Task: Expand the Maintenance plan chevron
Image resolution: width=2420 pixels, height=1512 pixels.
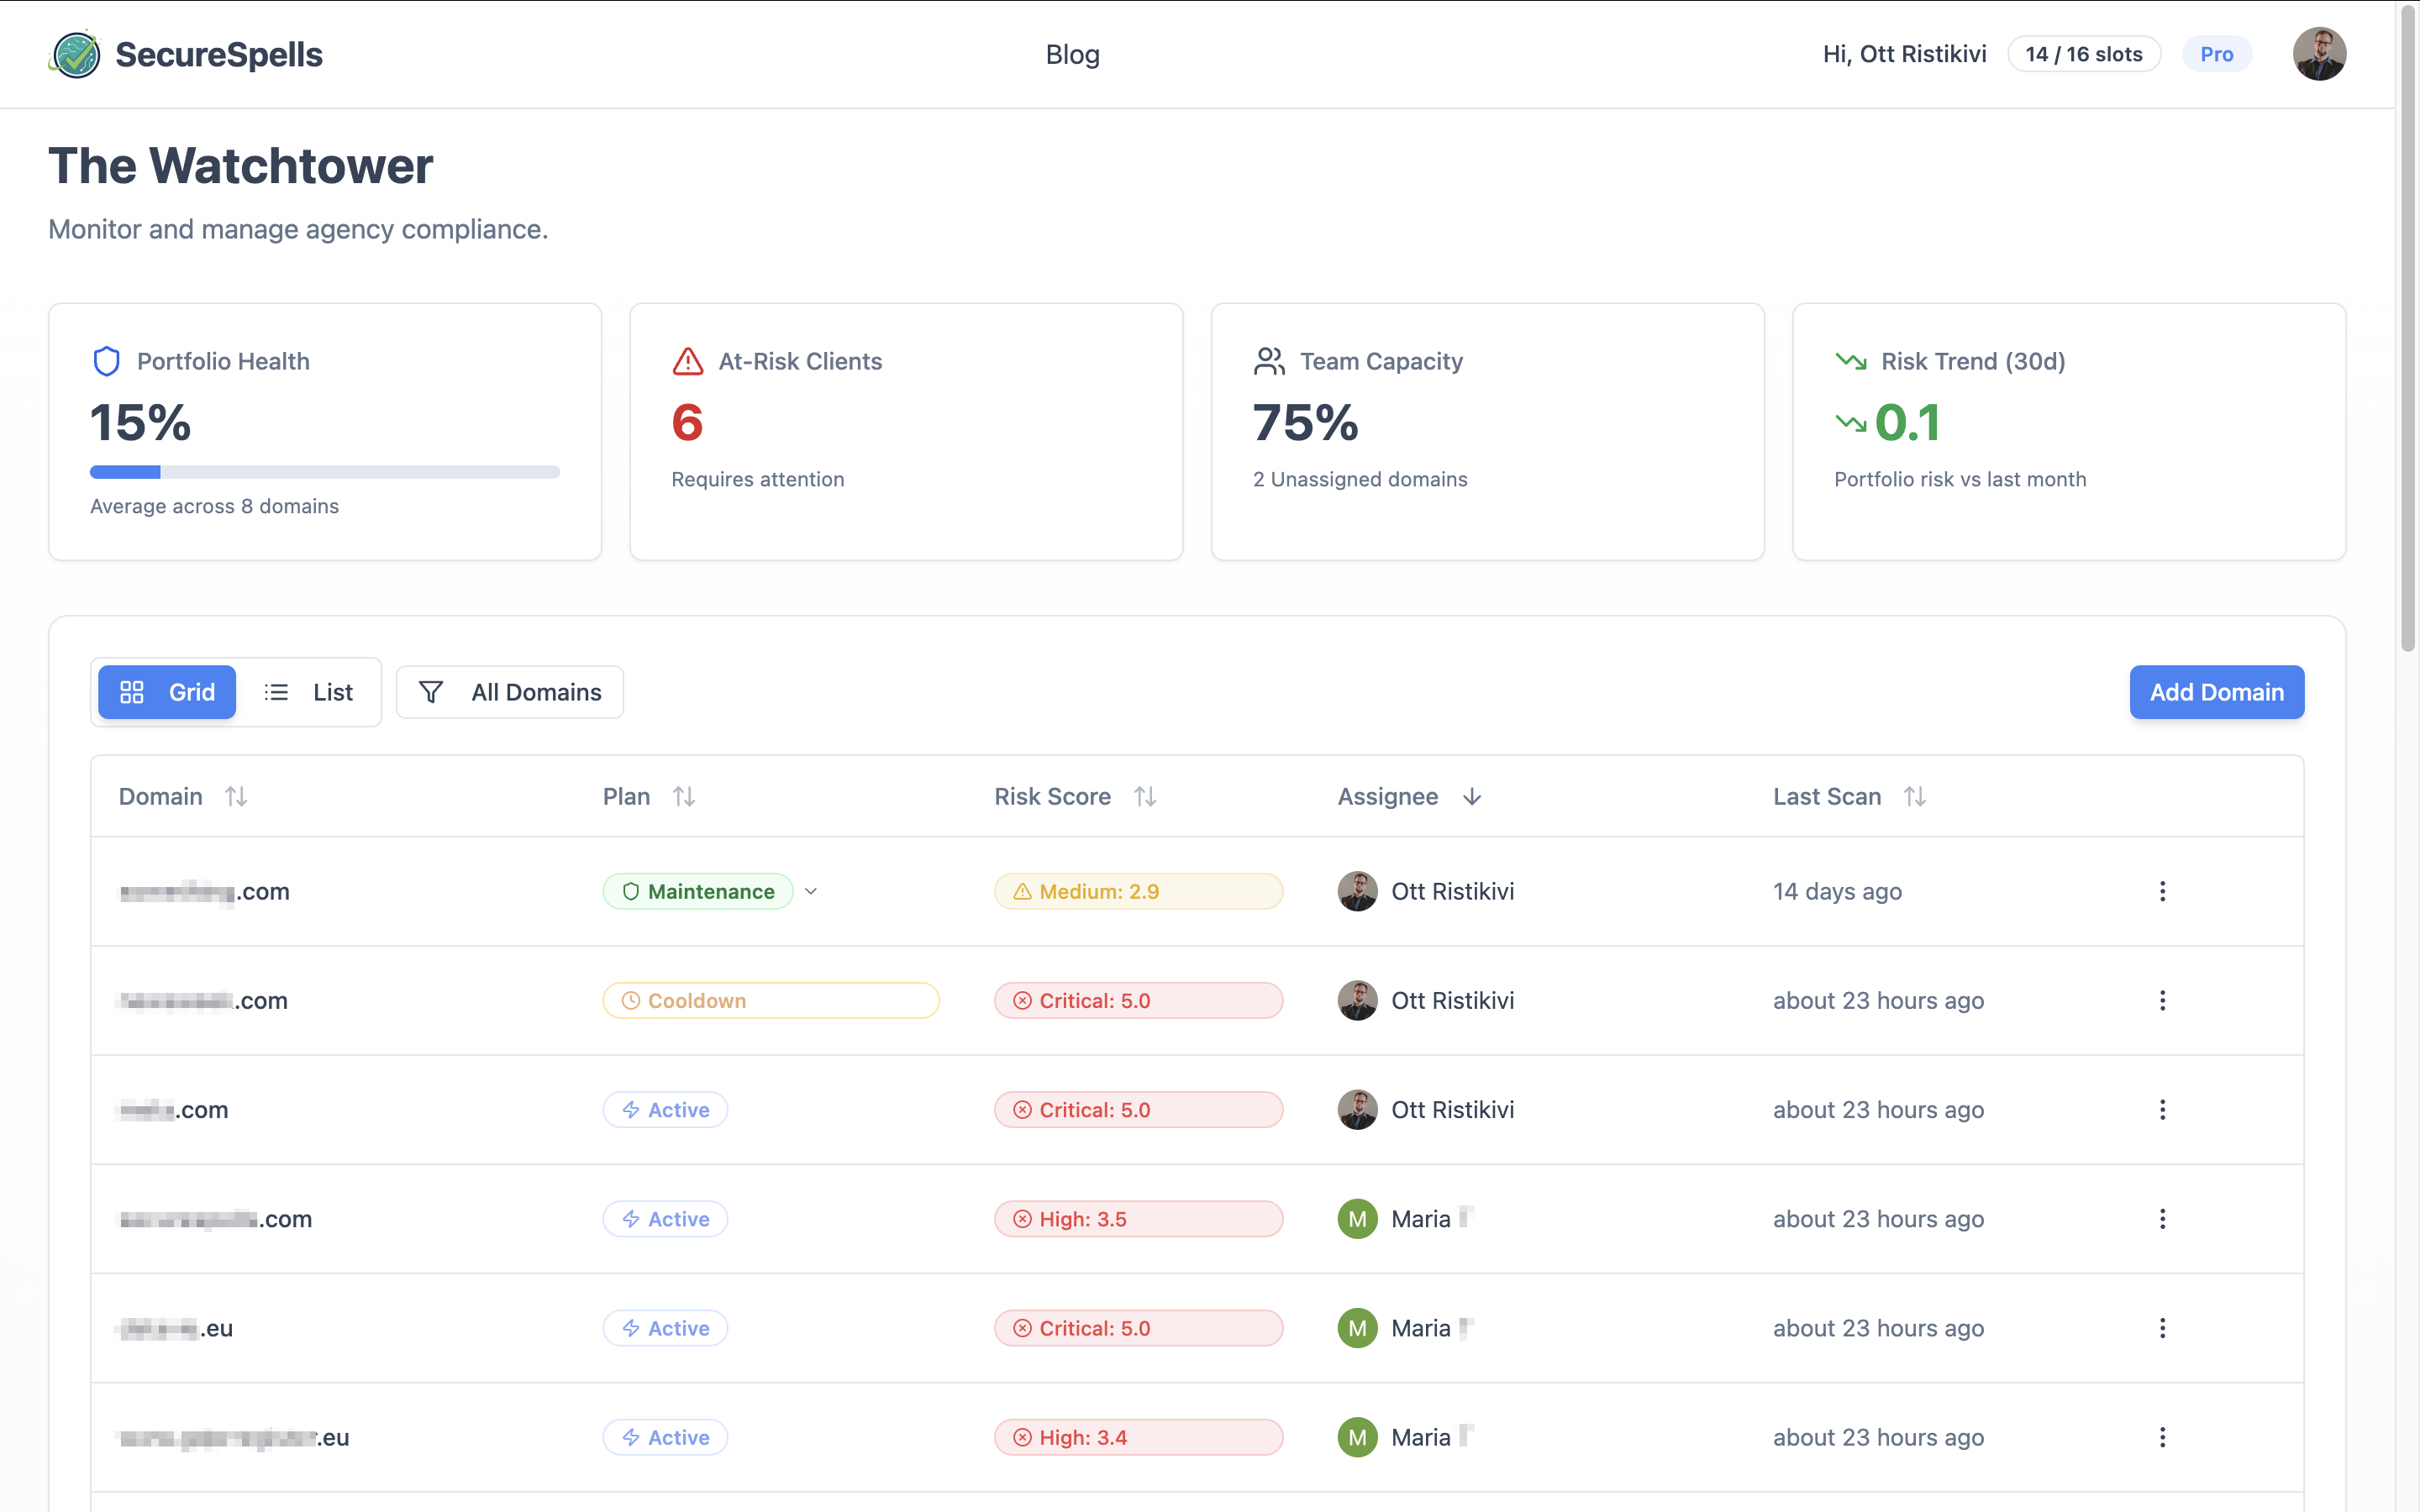Action: click(x=811, y=891)
